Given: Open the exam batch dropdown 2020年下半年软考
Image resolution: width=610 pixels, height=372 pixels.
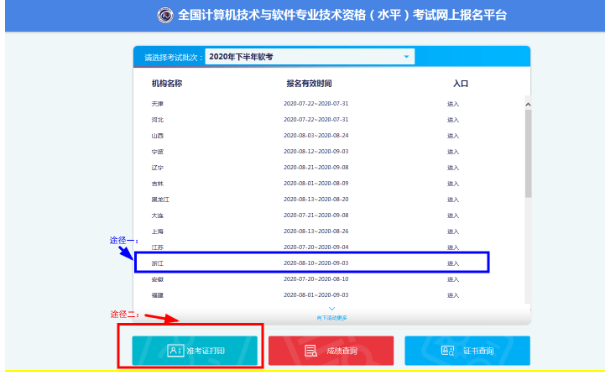Looking at the screenshot, I should click(x=310, y=57).
